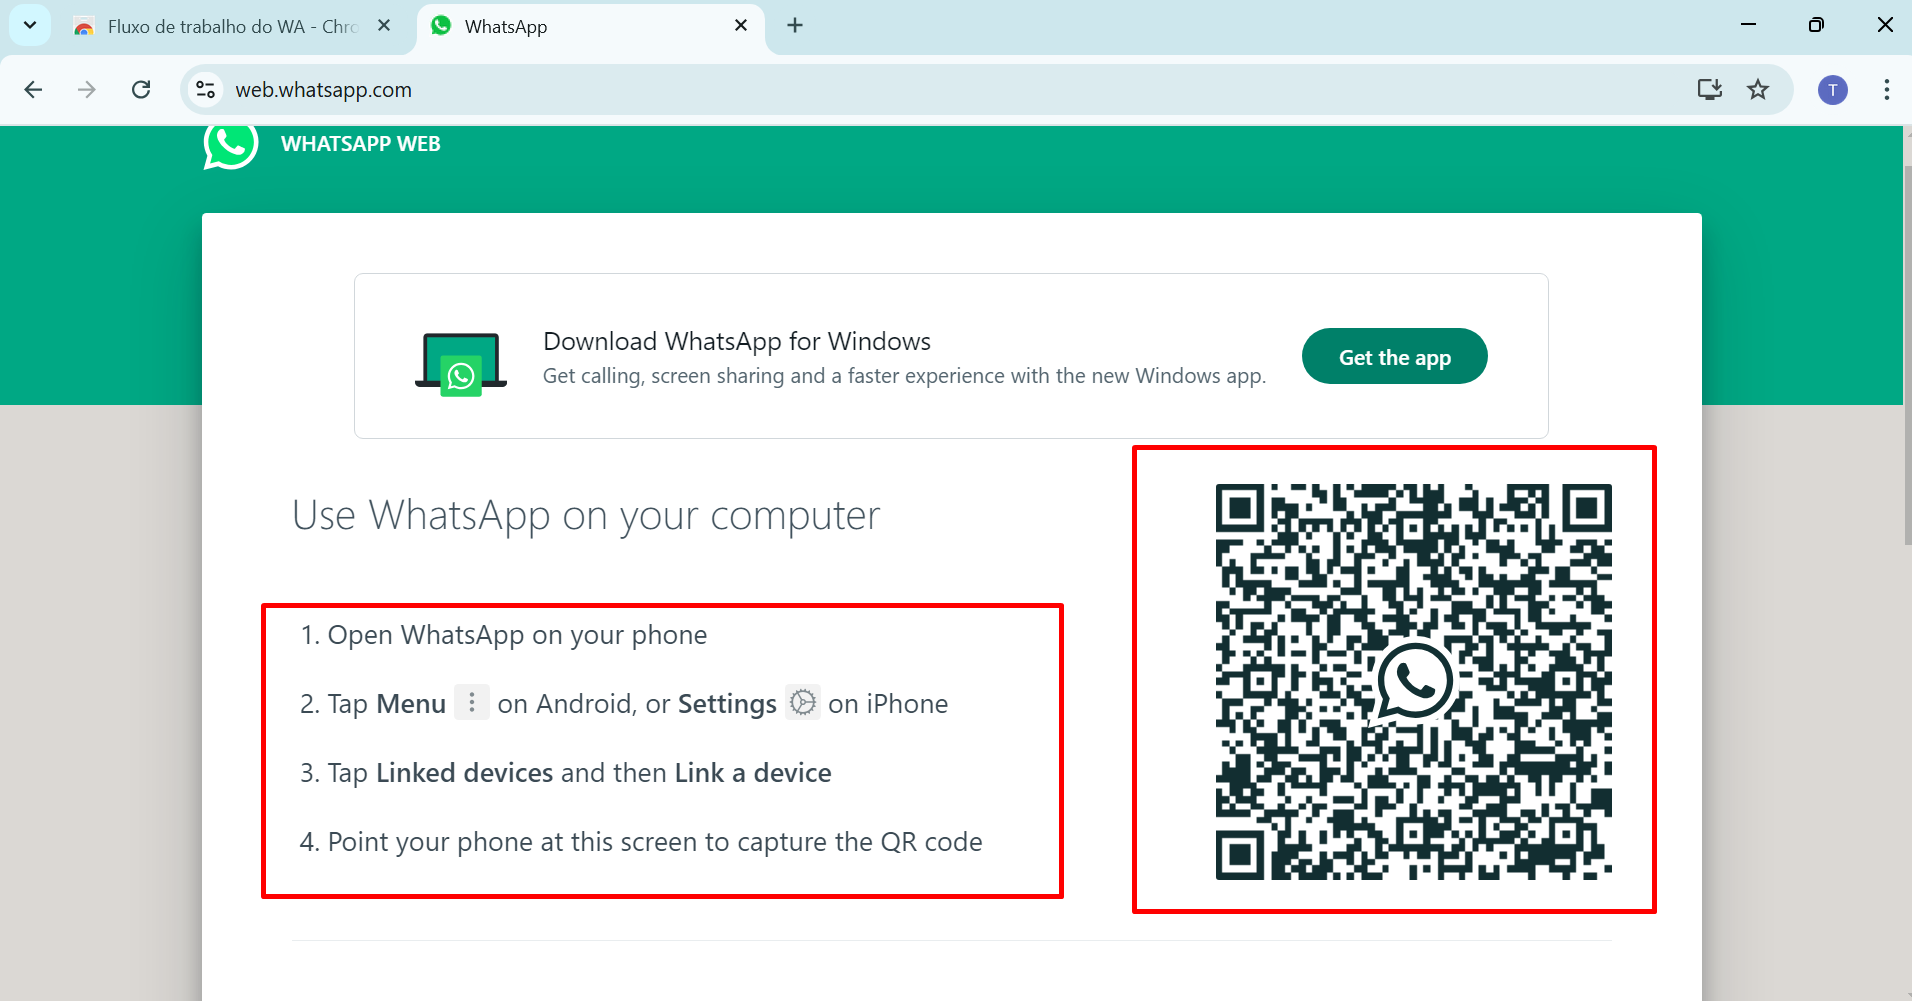Click the Use WhatsApp on your computer heading

click(586, 516)
